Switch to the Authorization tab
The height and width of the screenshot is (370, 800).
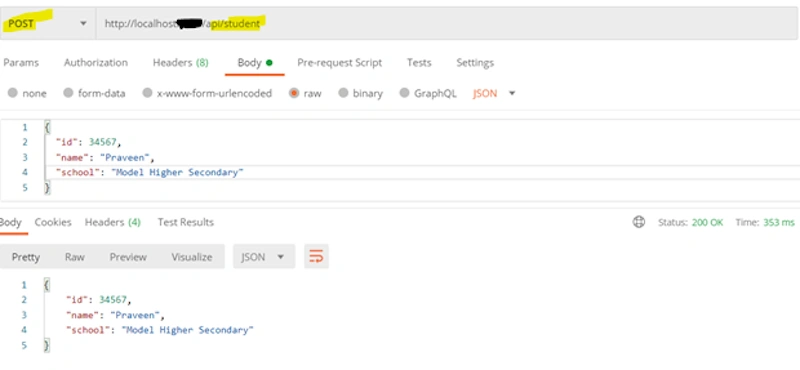coord(96,63)
